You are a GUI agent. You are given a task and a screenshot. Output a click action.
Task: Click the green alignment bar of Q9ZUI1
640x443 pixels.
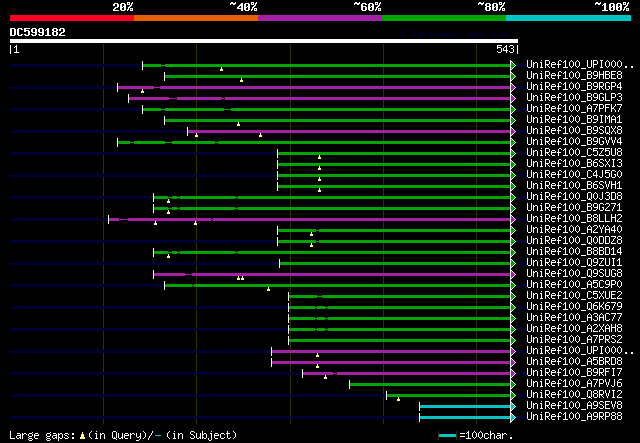pyautogui.click(x=395, y=264)
